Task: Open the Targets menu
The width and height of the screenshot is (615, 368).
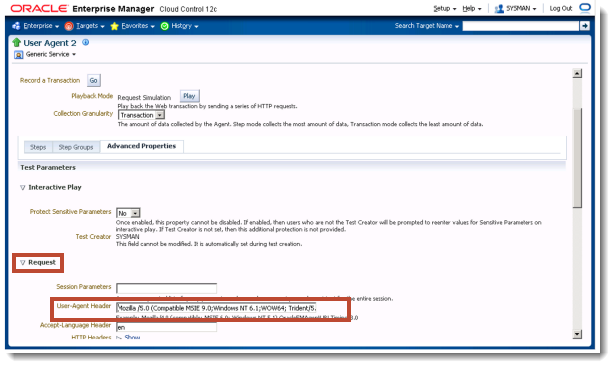Action: pos(85,26)
